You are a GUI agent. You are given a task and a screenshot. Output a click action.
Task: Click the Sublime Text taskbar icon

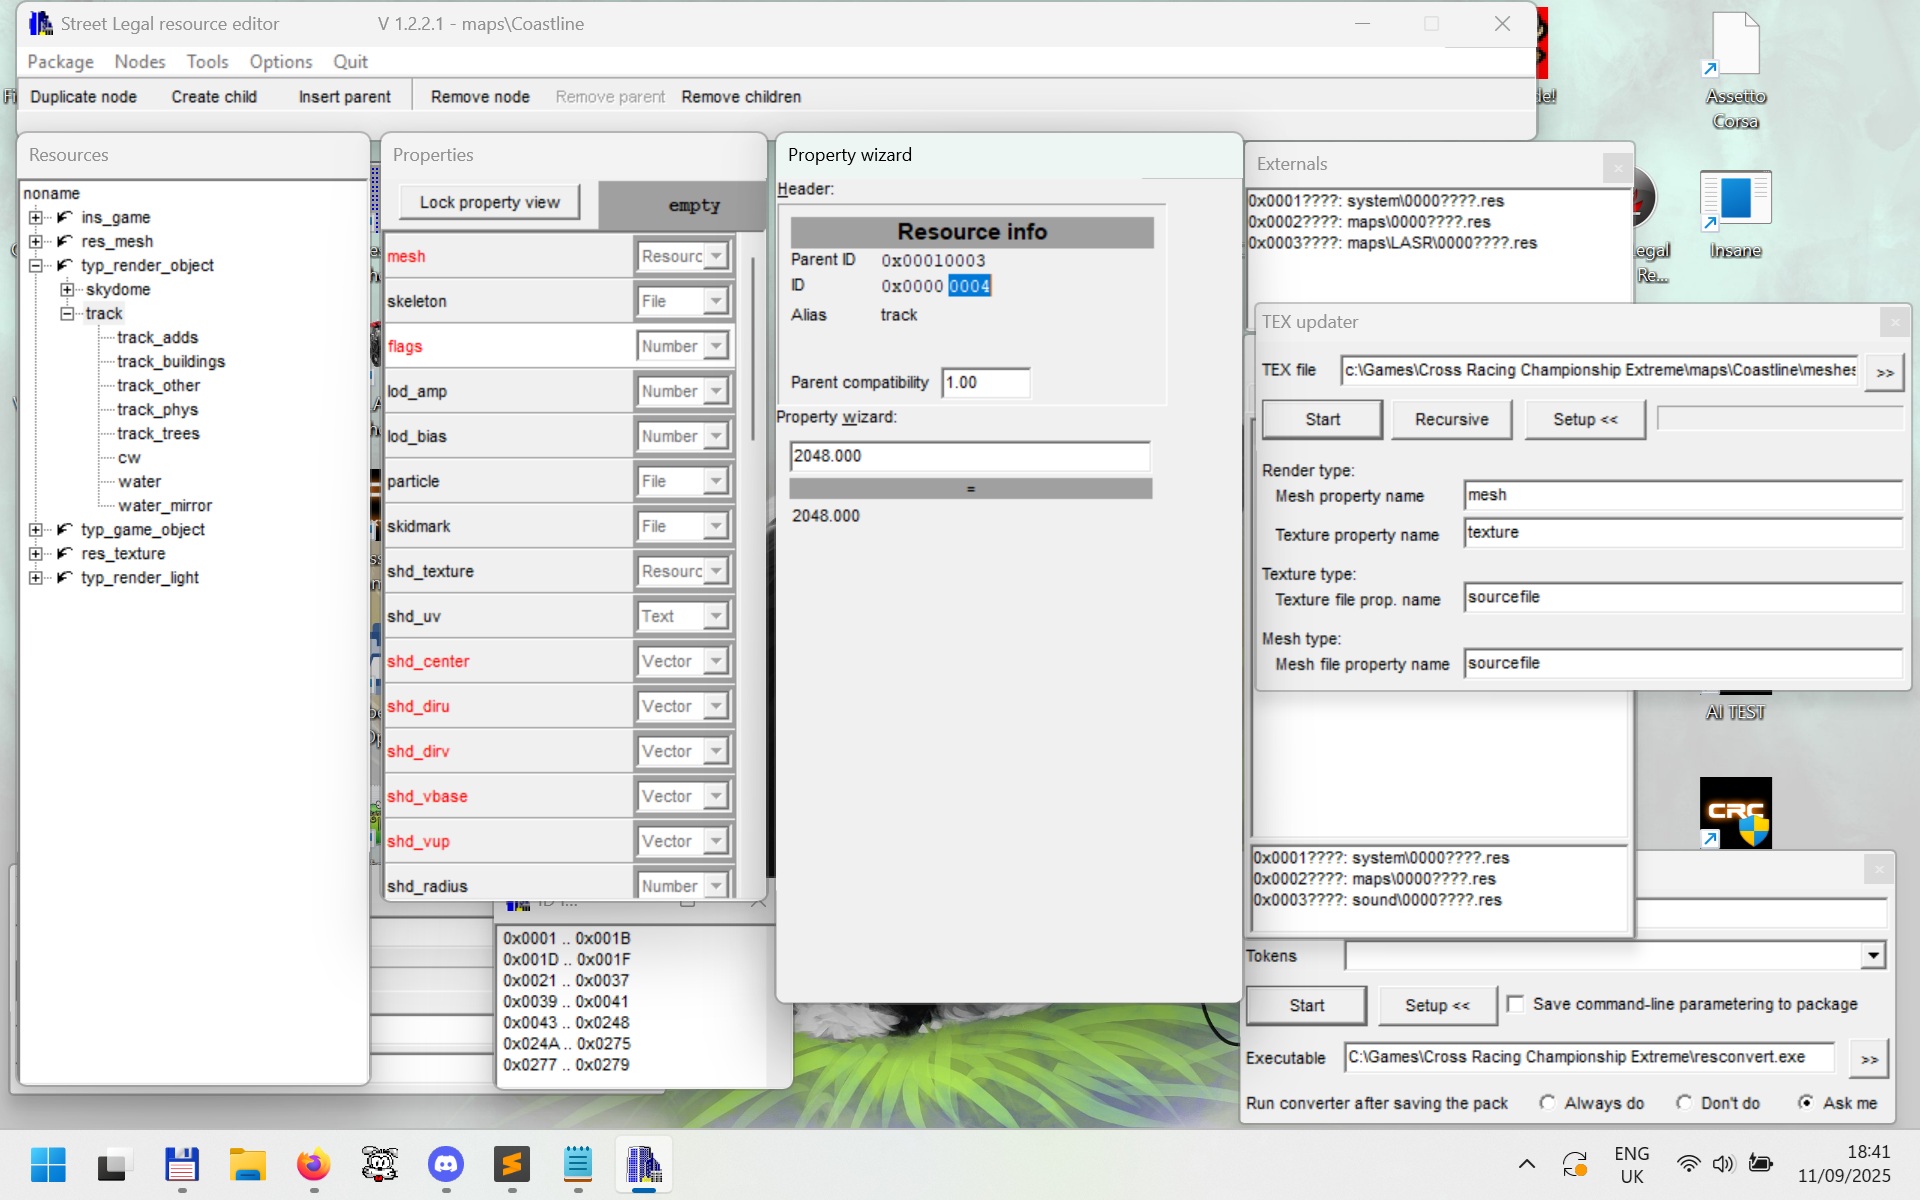point(511,1165)
